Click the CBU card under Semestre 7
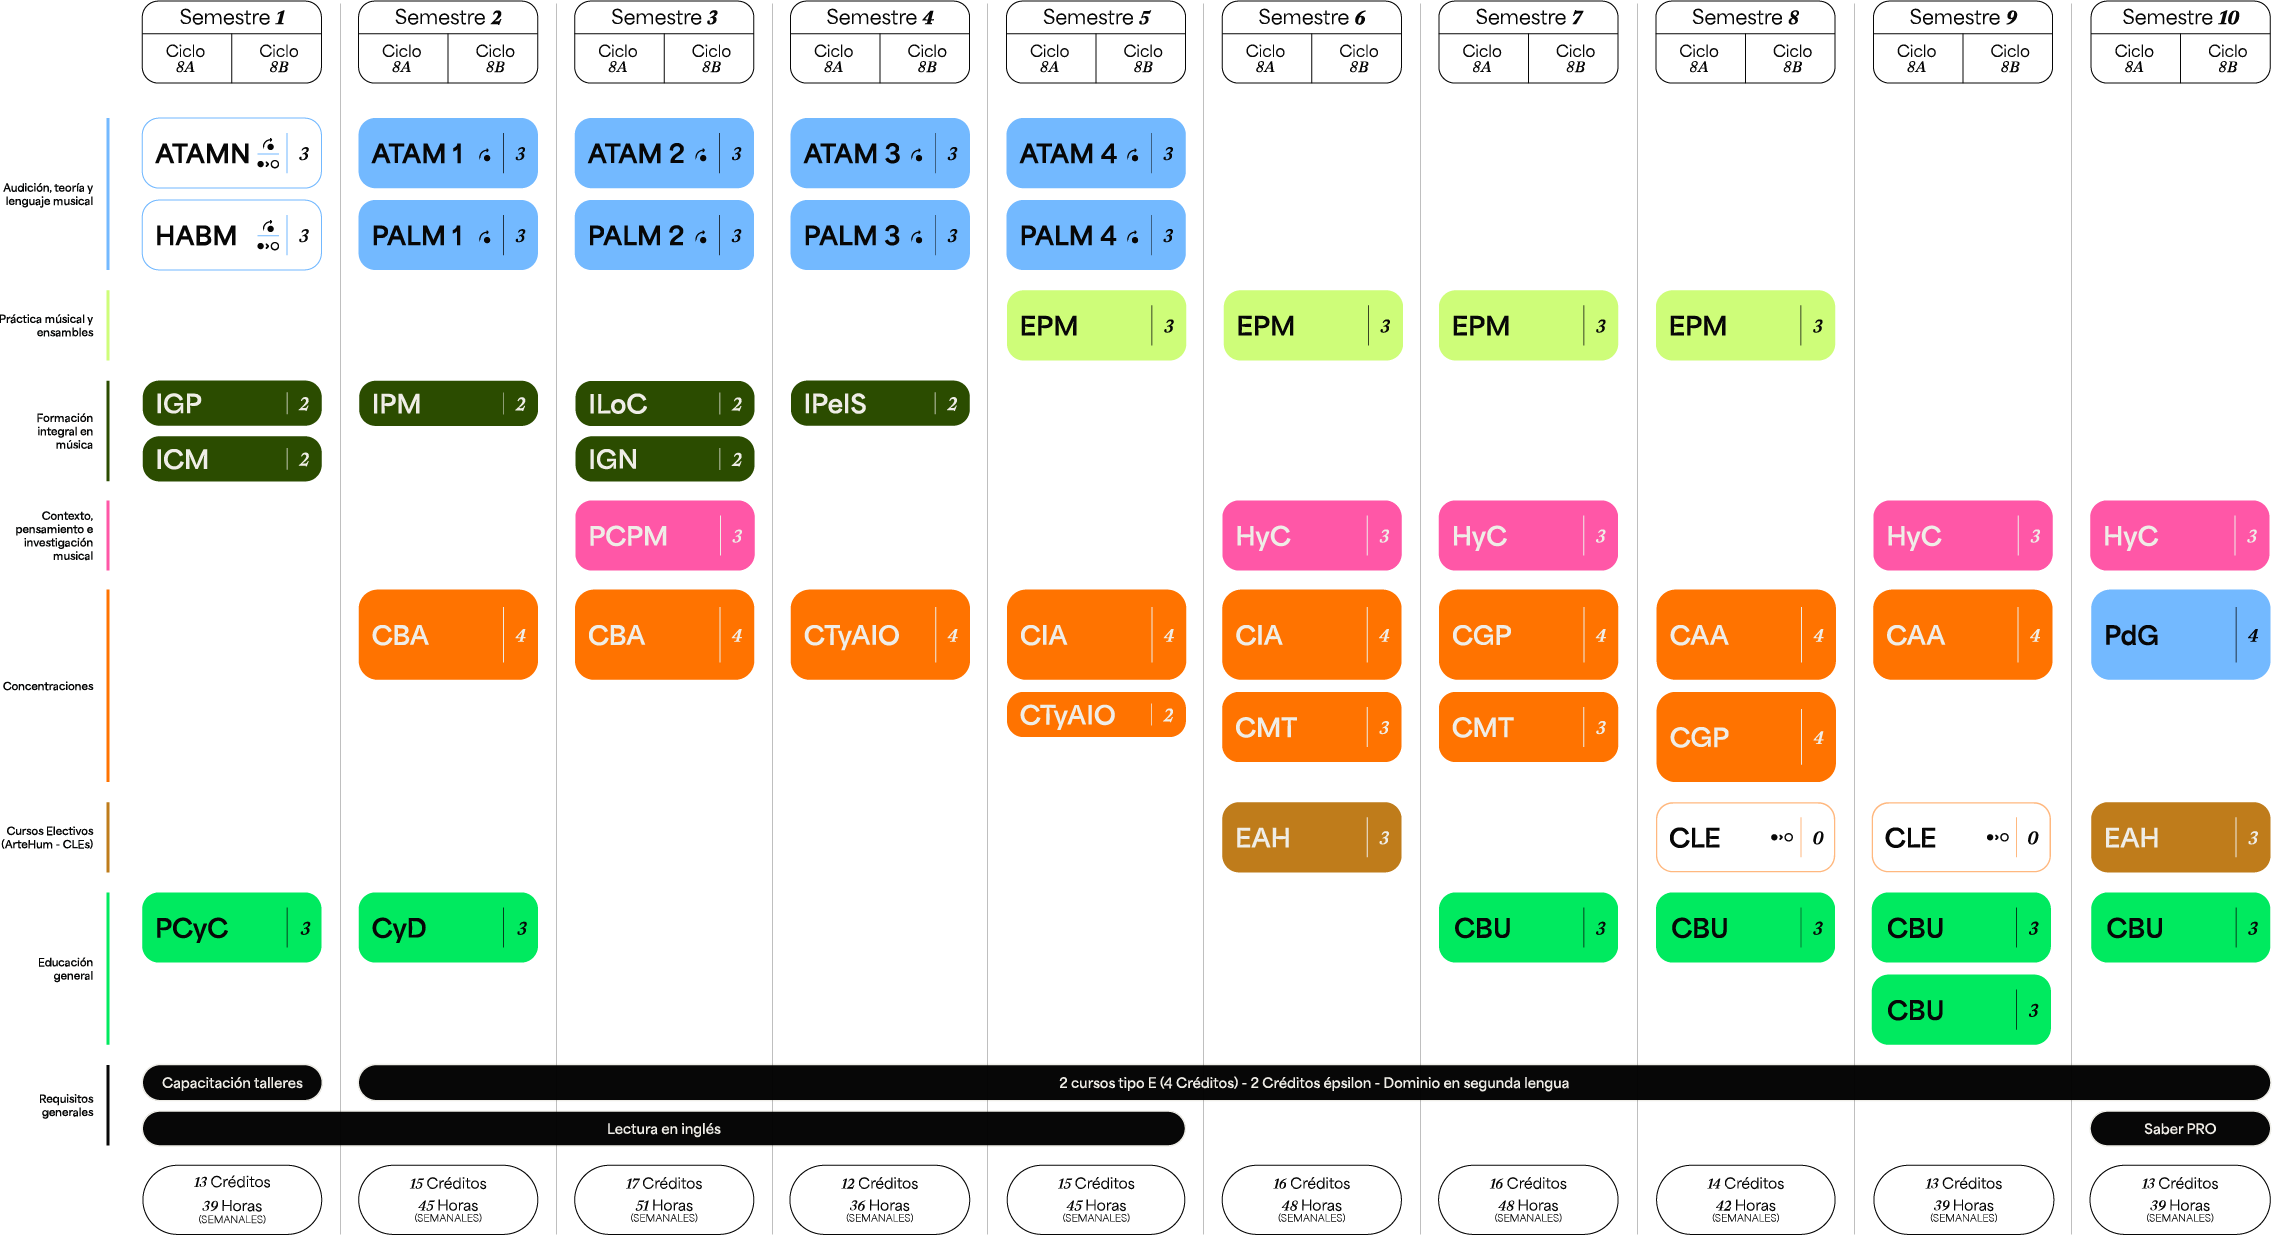This screenshot has width=2272, height=1235. coord(1528,927)
